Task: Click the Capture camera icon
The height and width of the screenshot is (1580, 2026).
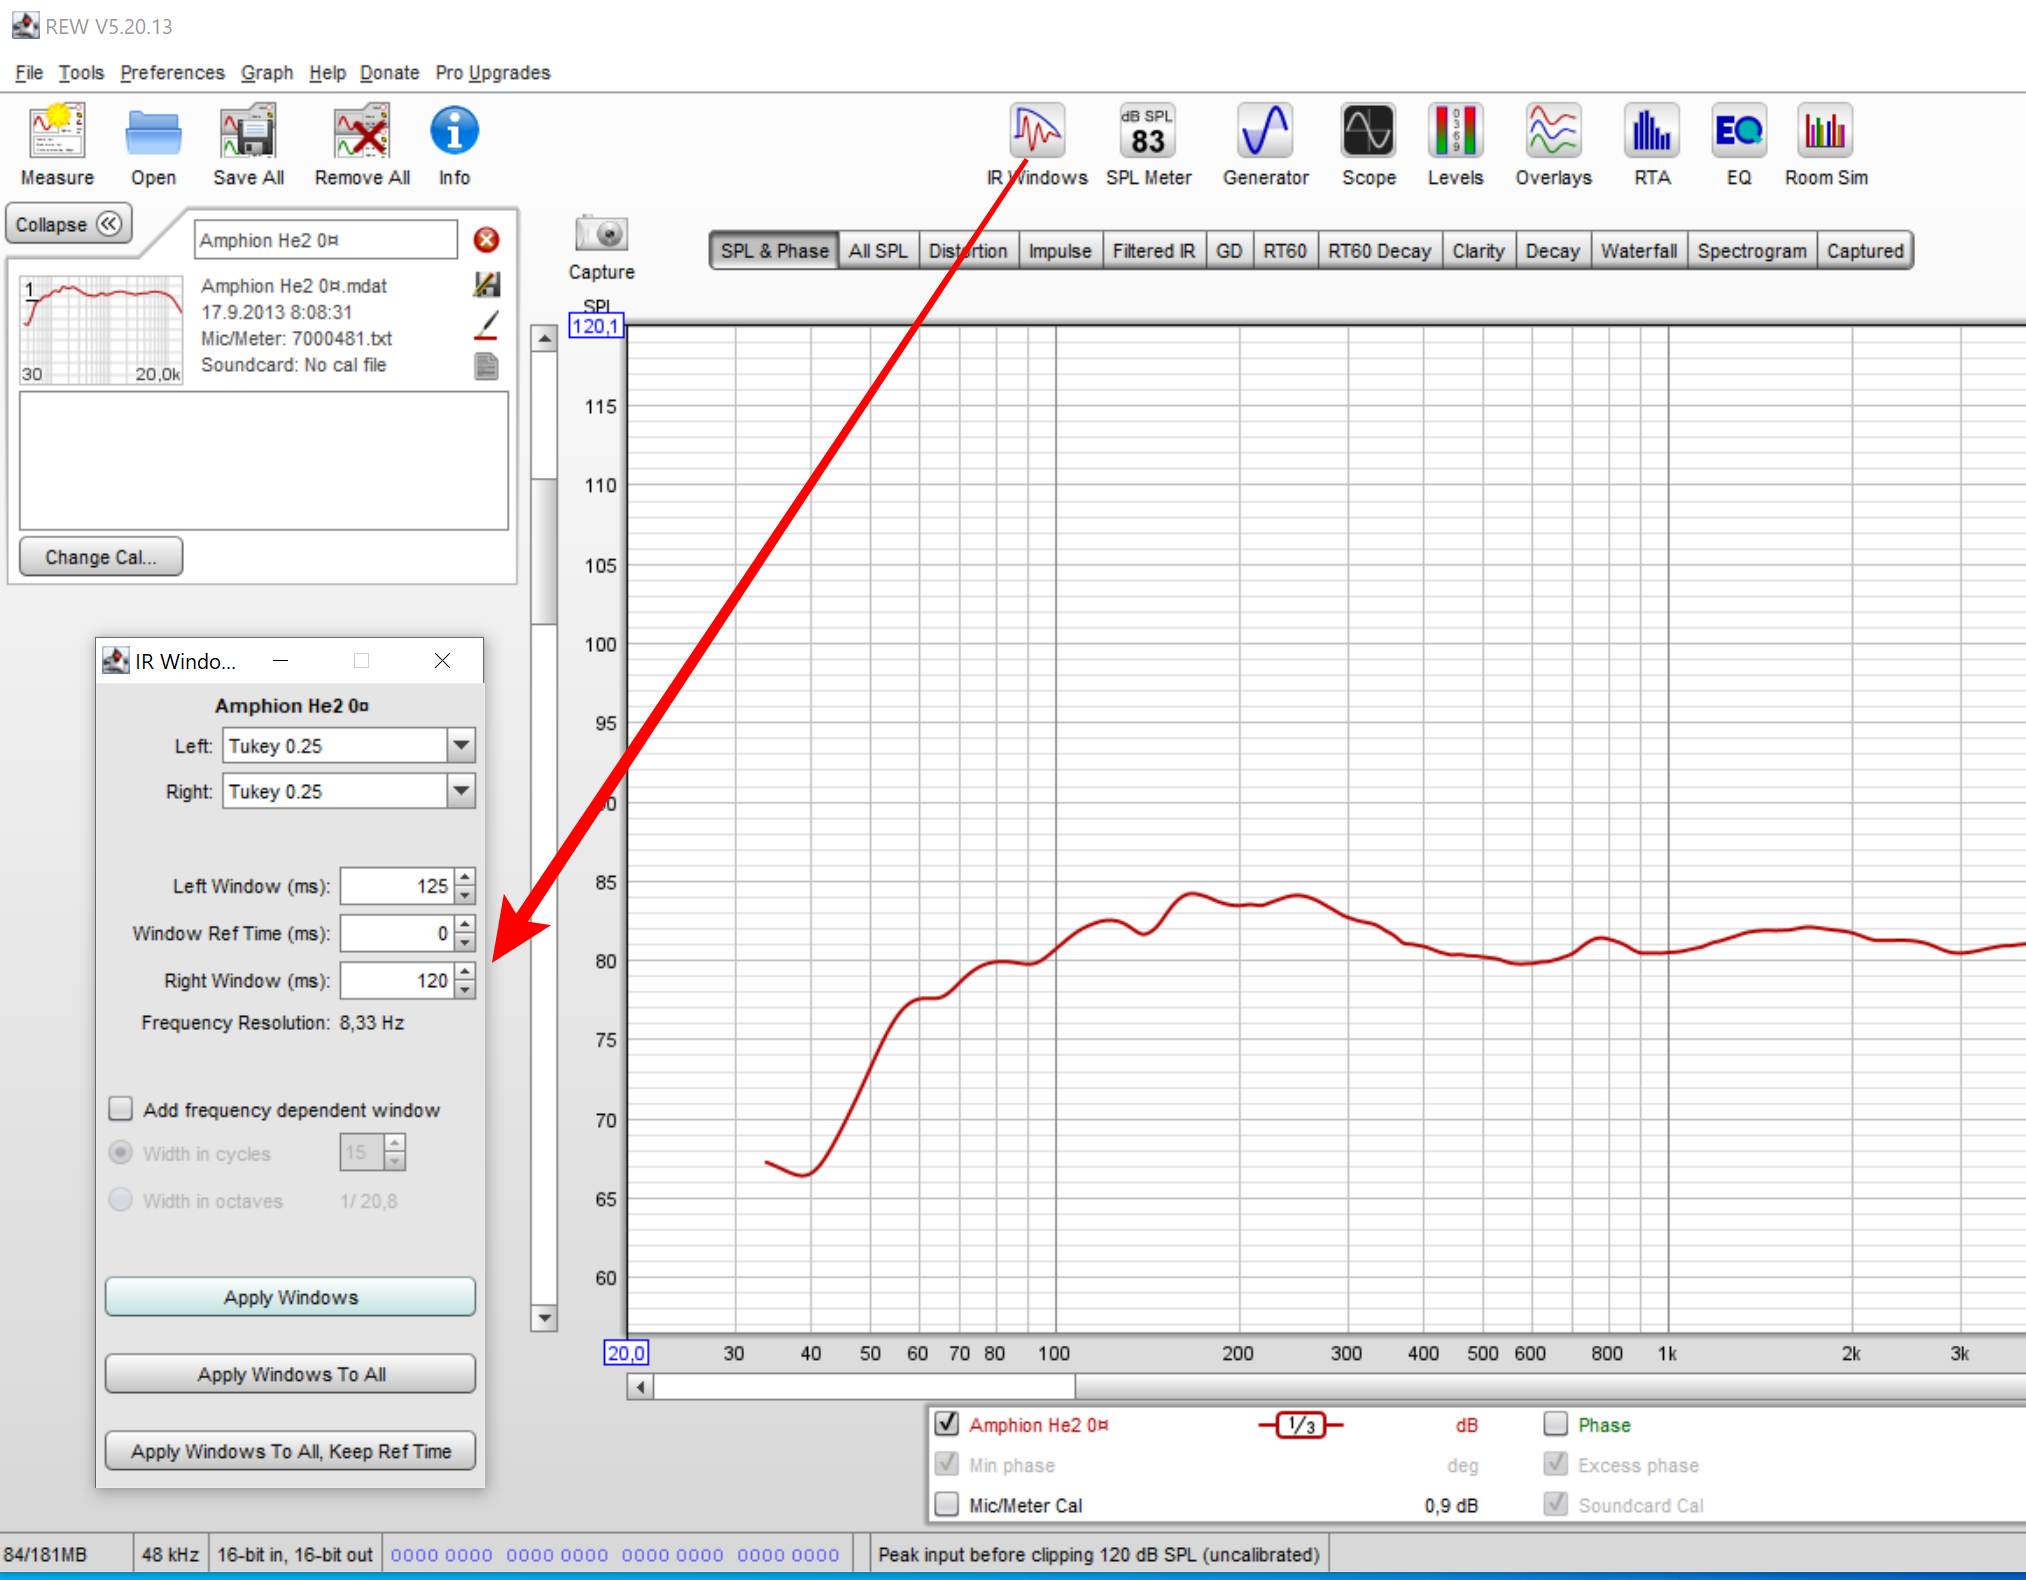Action: [x=601, y=235]
